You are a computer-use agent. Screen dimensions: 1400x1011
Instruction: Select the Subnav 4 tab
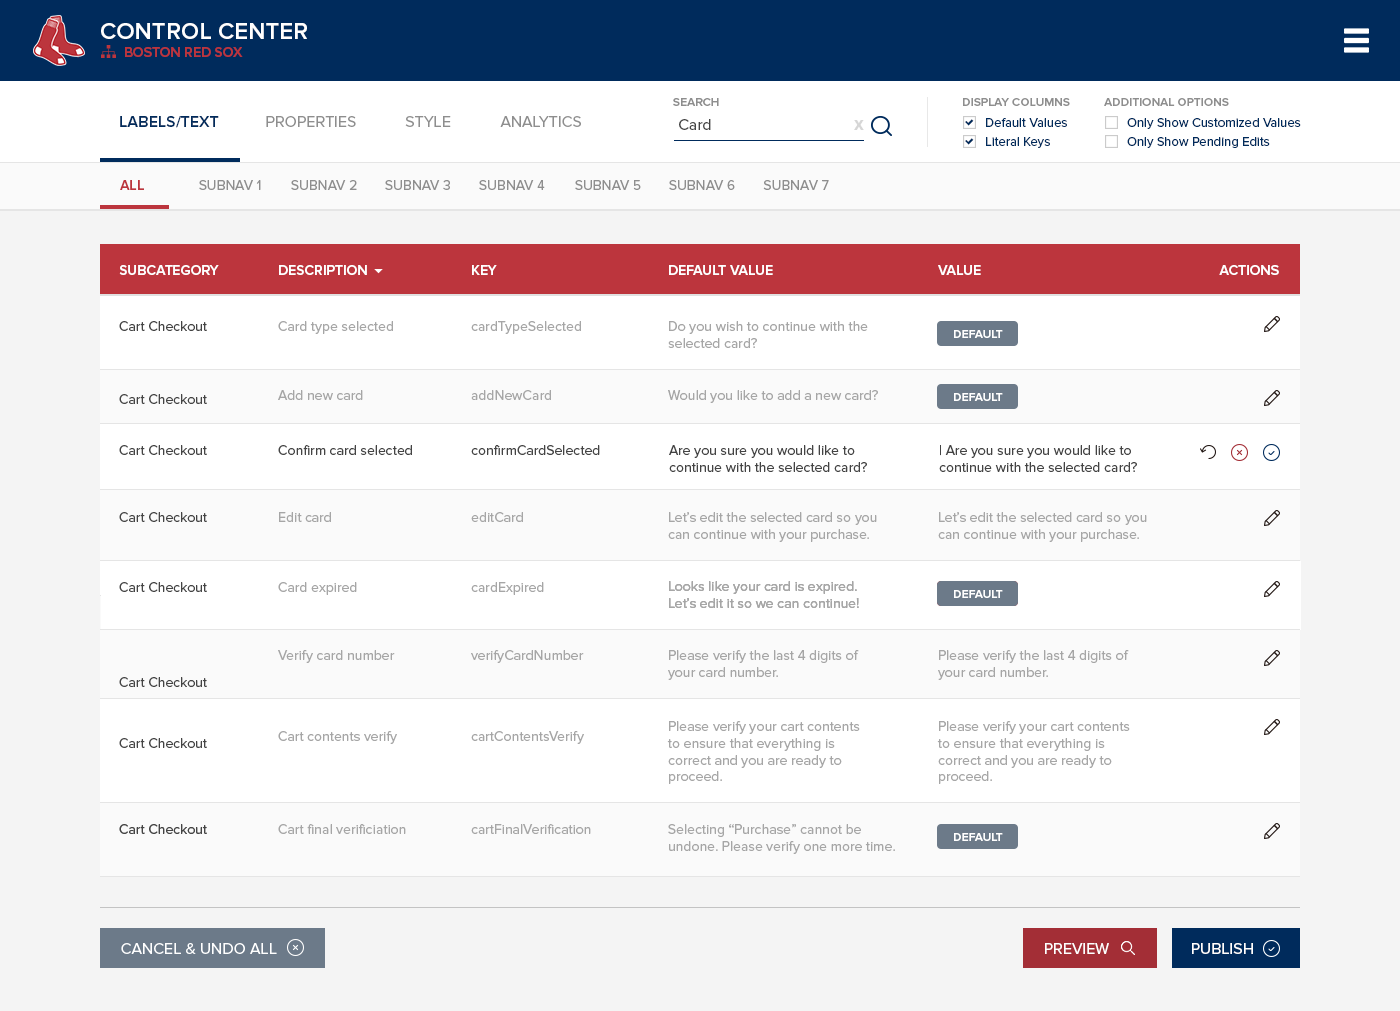click(512, 185)
